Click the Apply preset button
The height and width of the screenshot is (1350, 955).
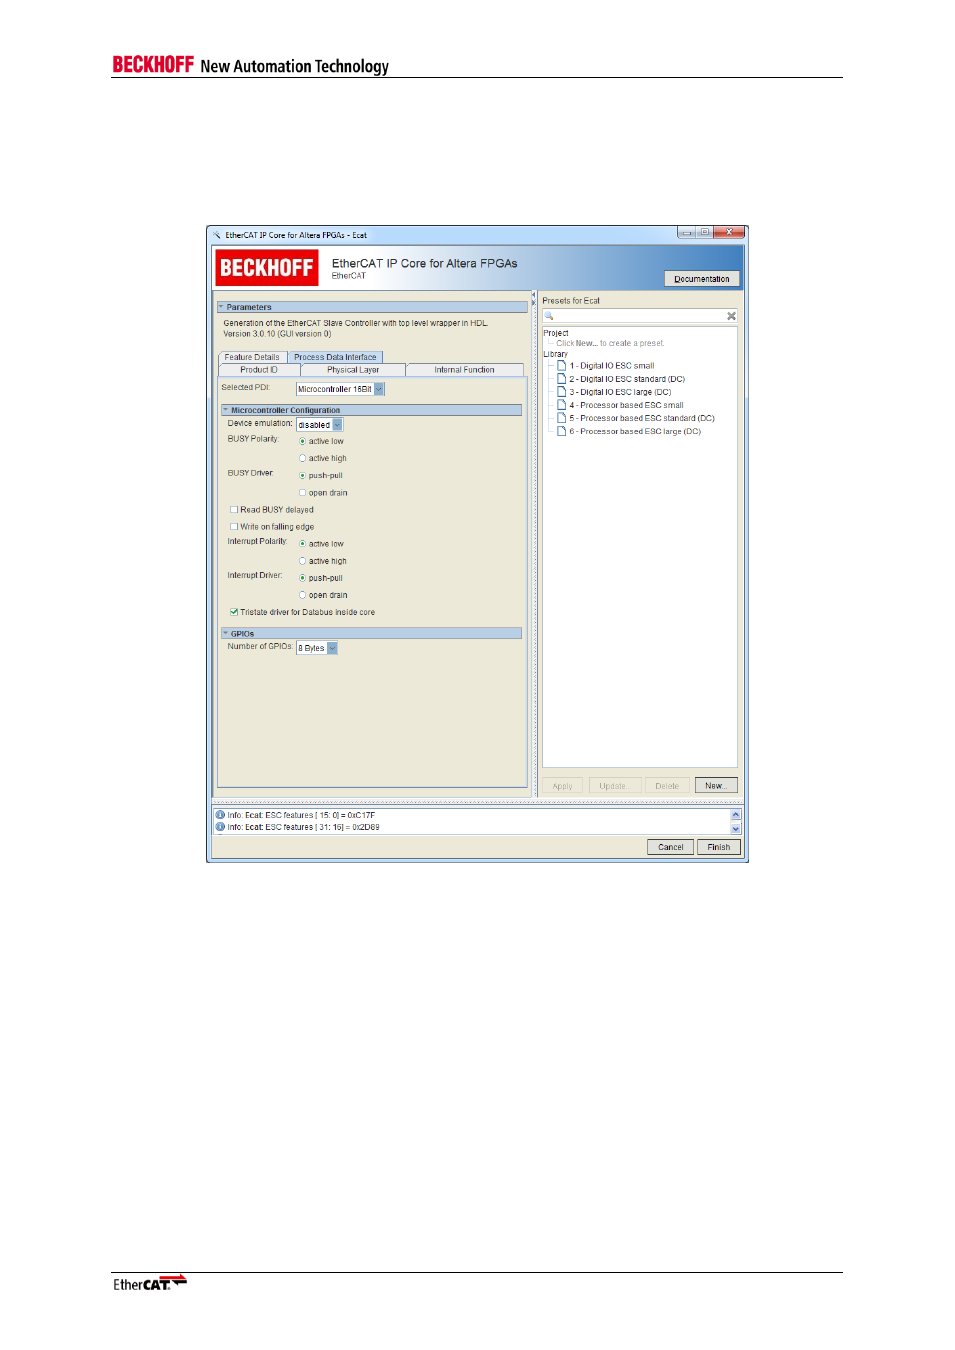563,786
